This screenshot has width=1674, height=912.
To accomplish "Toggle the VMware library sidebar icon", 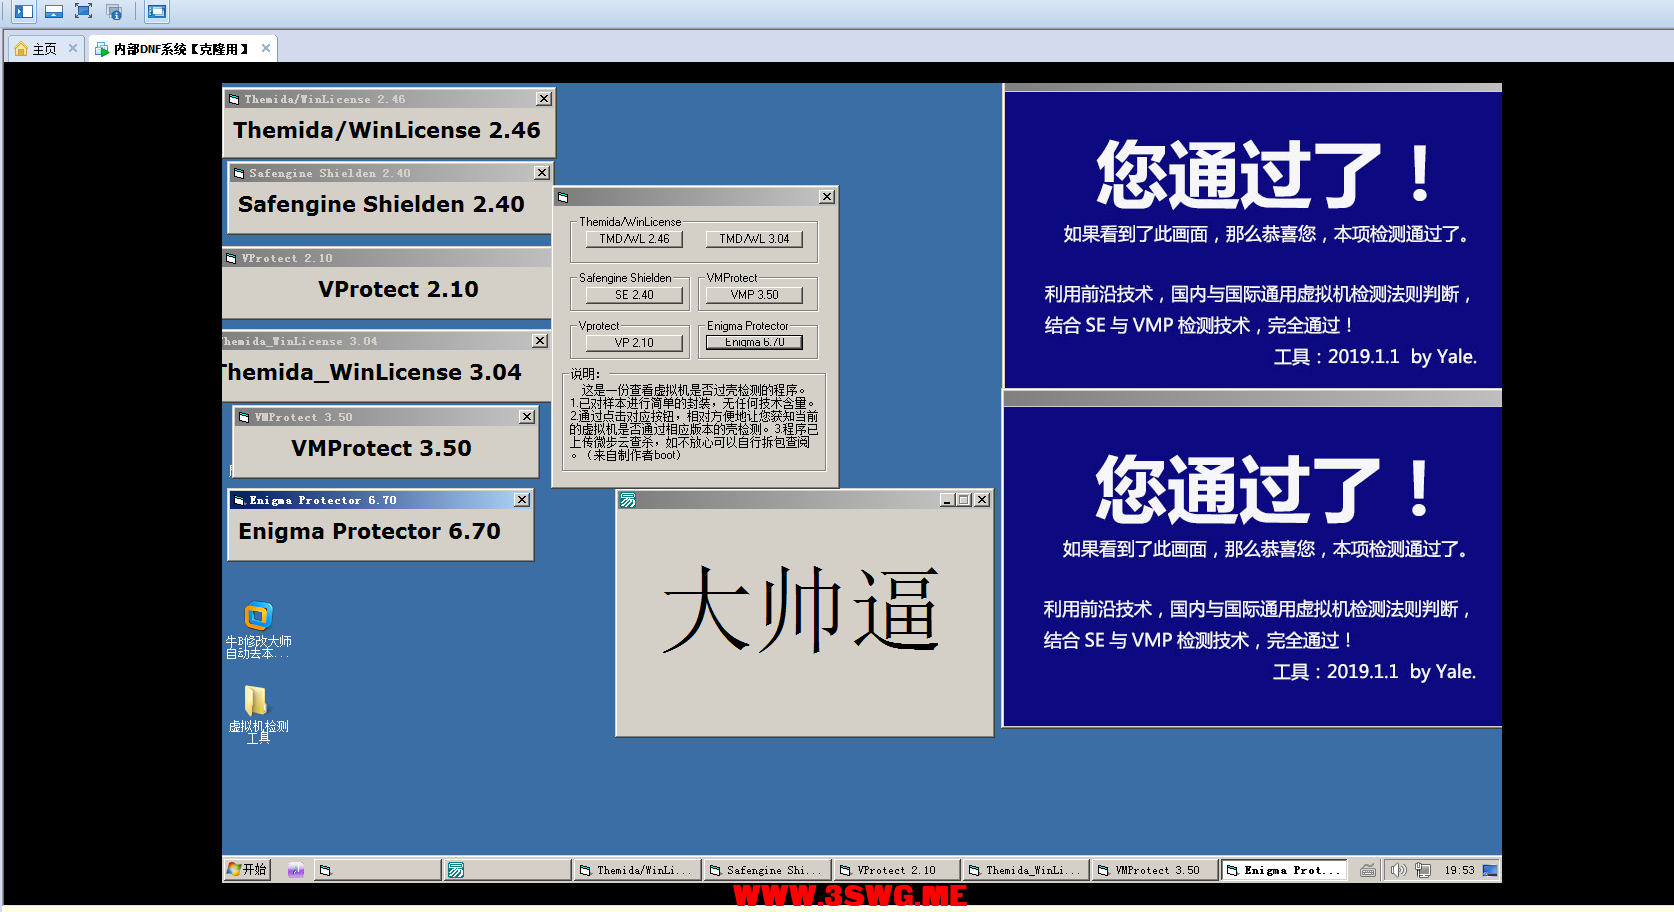I will [24, 12].
